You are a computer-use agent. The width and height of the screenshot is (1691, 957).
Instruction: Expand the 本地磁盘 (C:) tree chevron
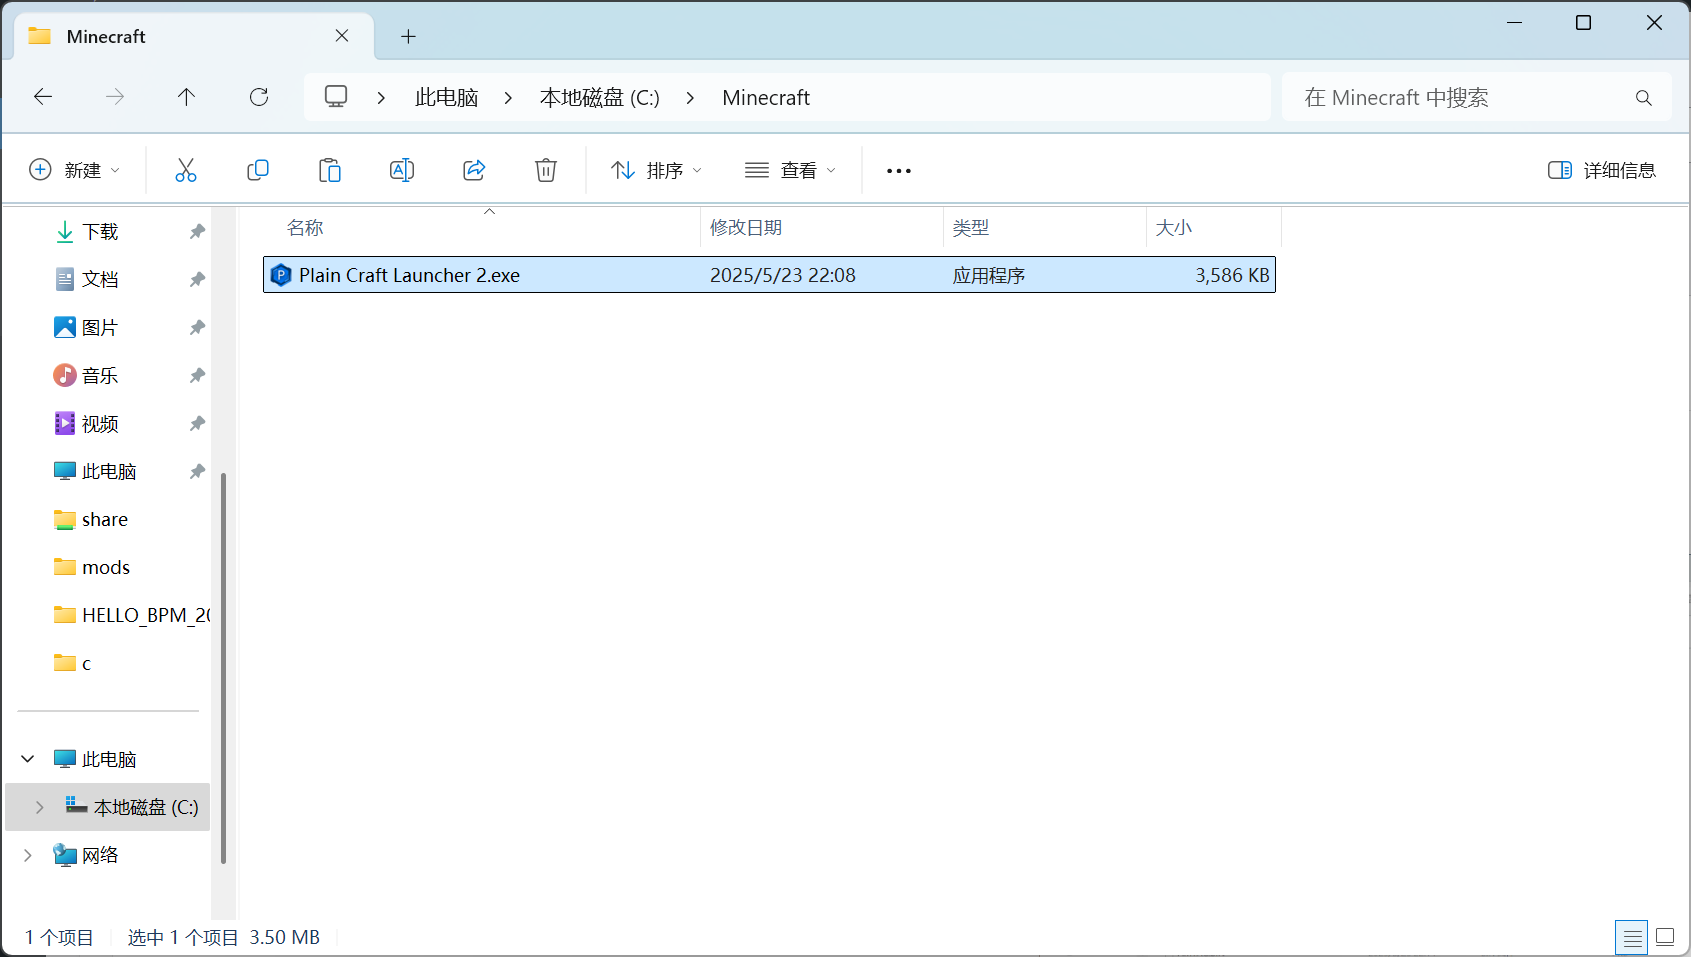40,807
